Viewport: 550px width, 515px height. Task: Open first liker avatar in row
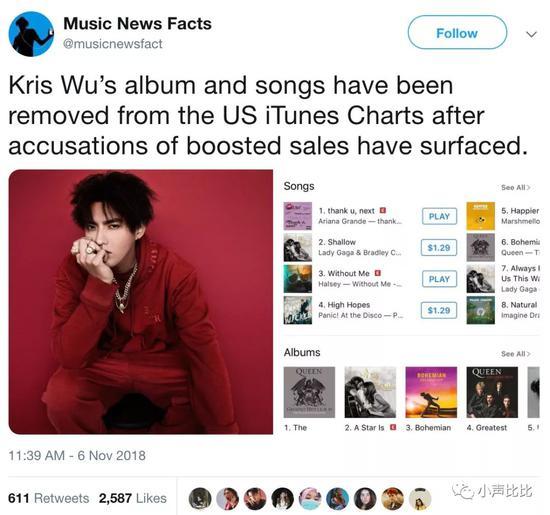click(200, 499)
